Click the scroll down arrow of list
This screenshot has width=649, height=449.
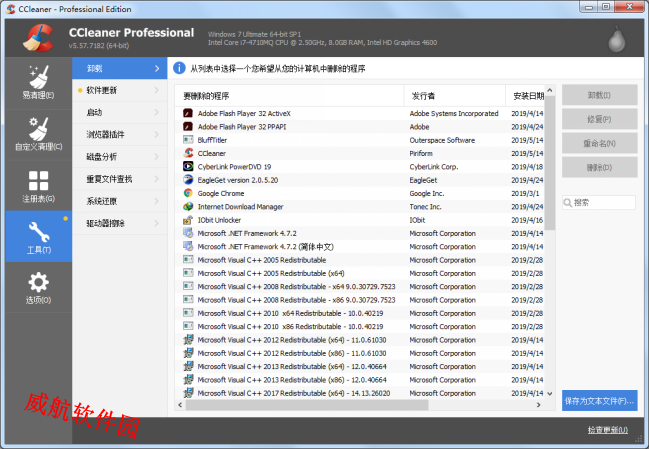click(550, 394)
